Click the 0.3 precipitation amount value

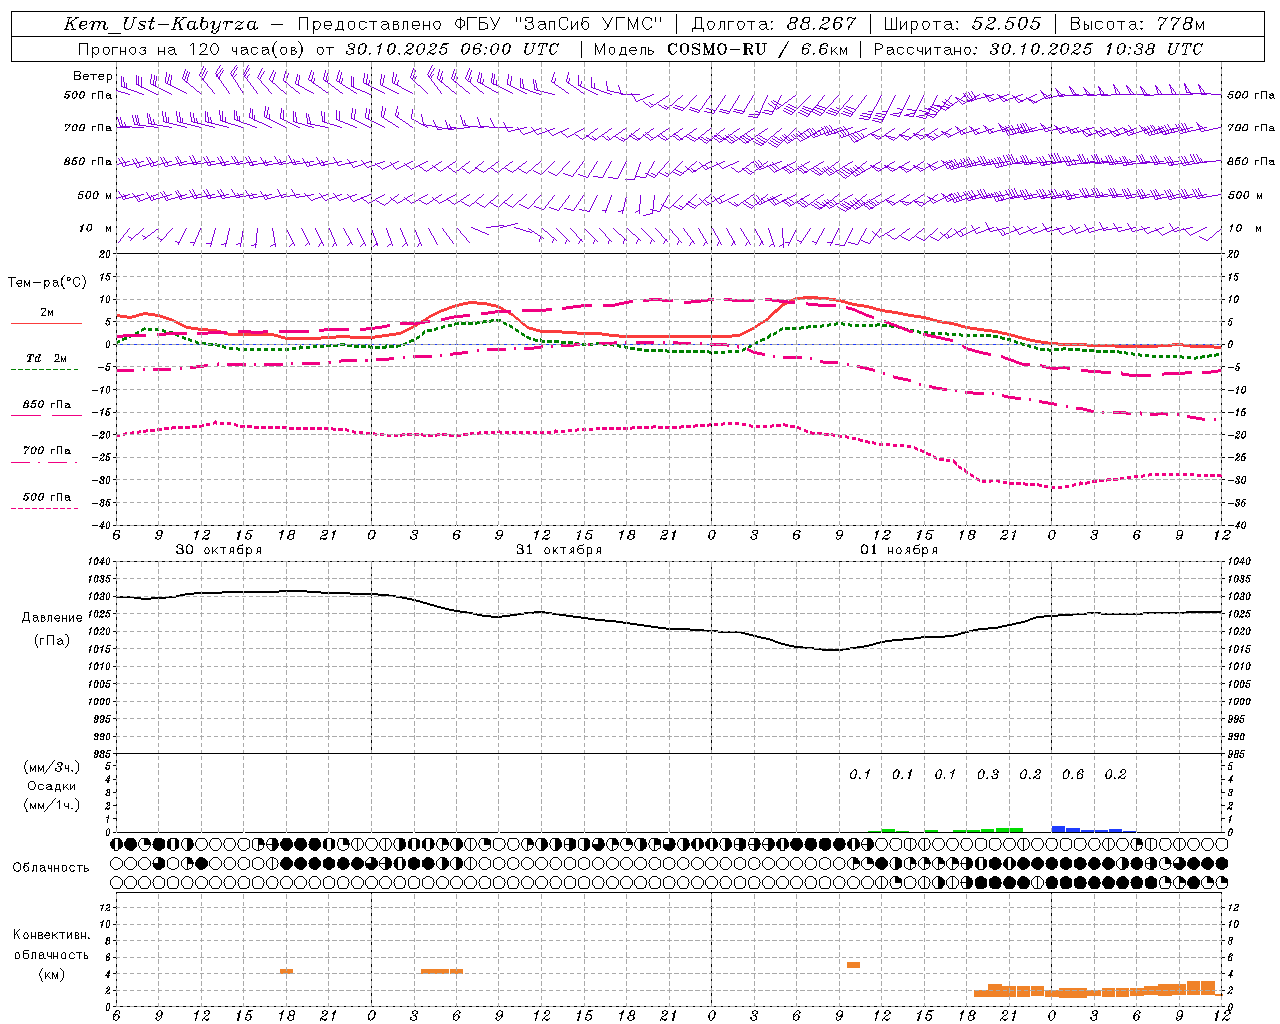[988, 774]
